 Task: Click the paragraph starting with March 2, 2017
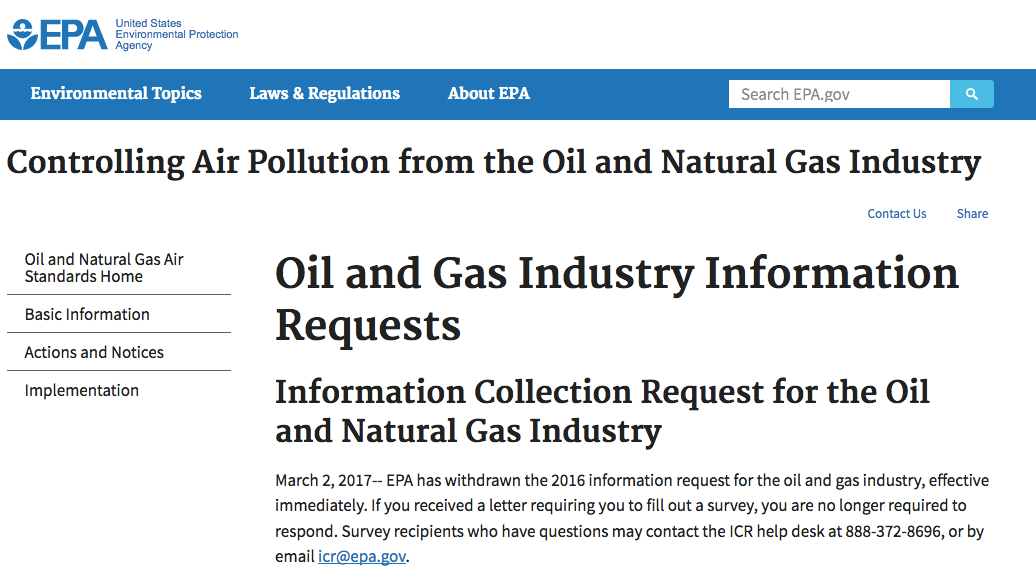(x=632, y=518)
